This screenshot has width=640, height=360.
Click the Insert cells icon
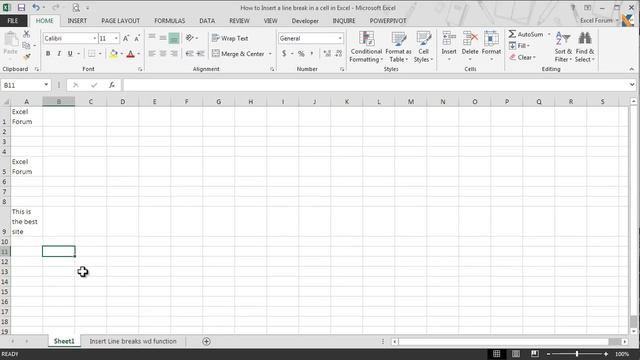coord(449,46)
